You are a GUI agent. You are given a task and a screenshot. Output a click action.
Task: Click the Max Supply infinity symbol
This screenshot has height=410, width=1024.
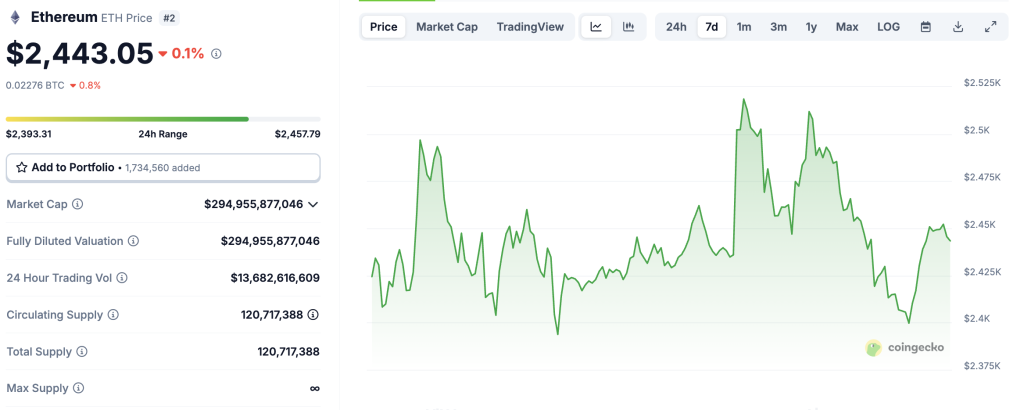(315, 388)
